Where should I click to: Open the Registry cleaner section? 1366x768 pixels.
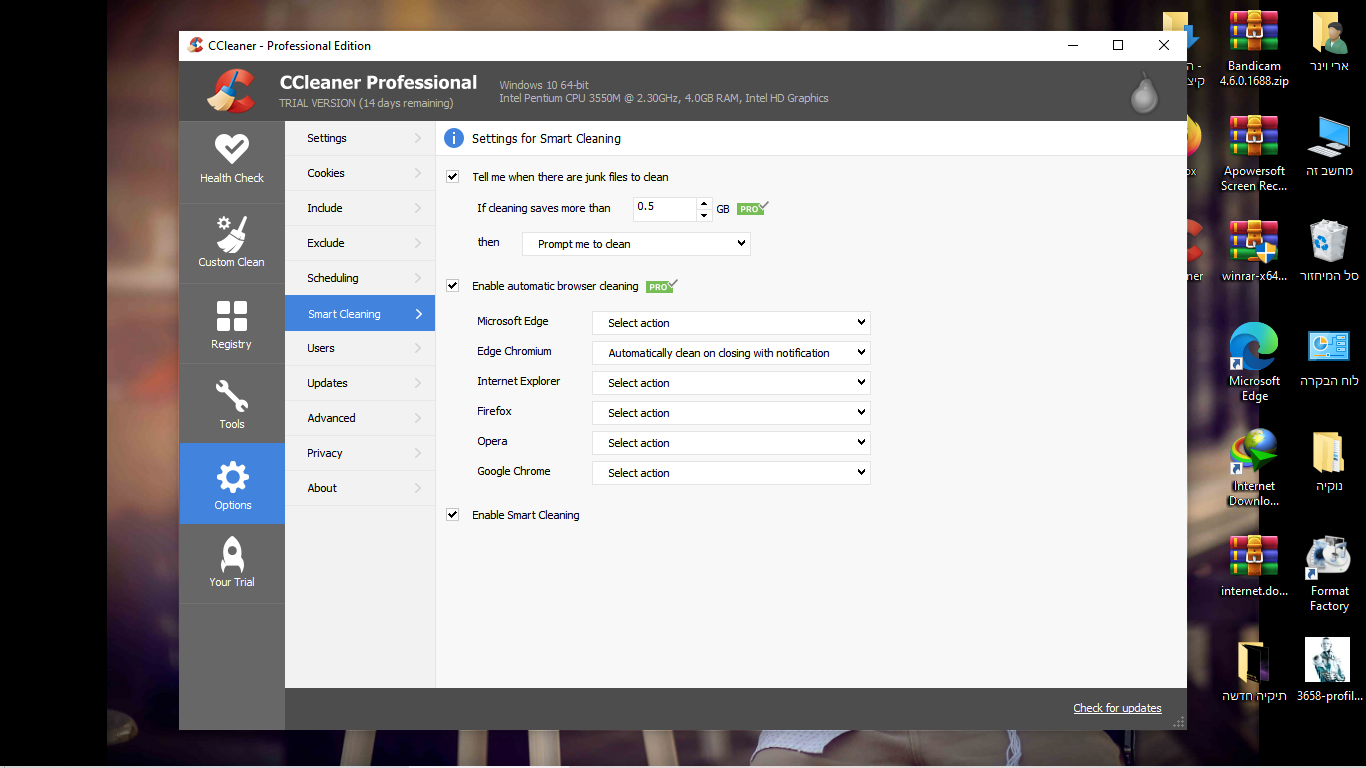(232, 324)
